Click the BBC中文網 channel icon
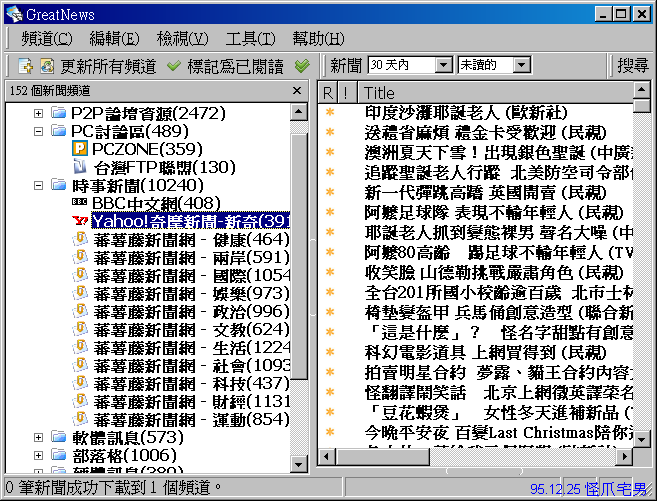 pos(80,202)
